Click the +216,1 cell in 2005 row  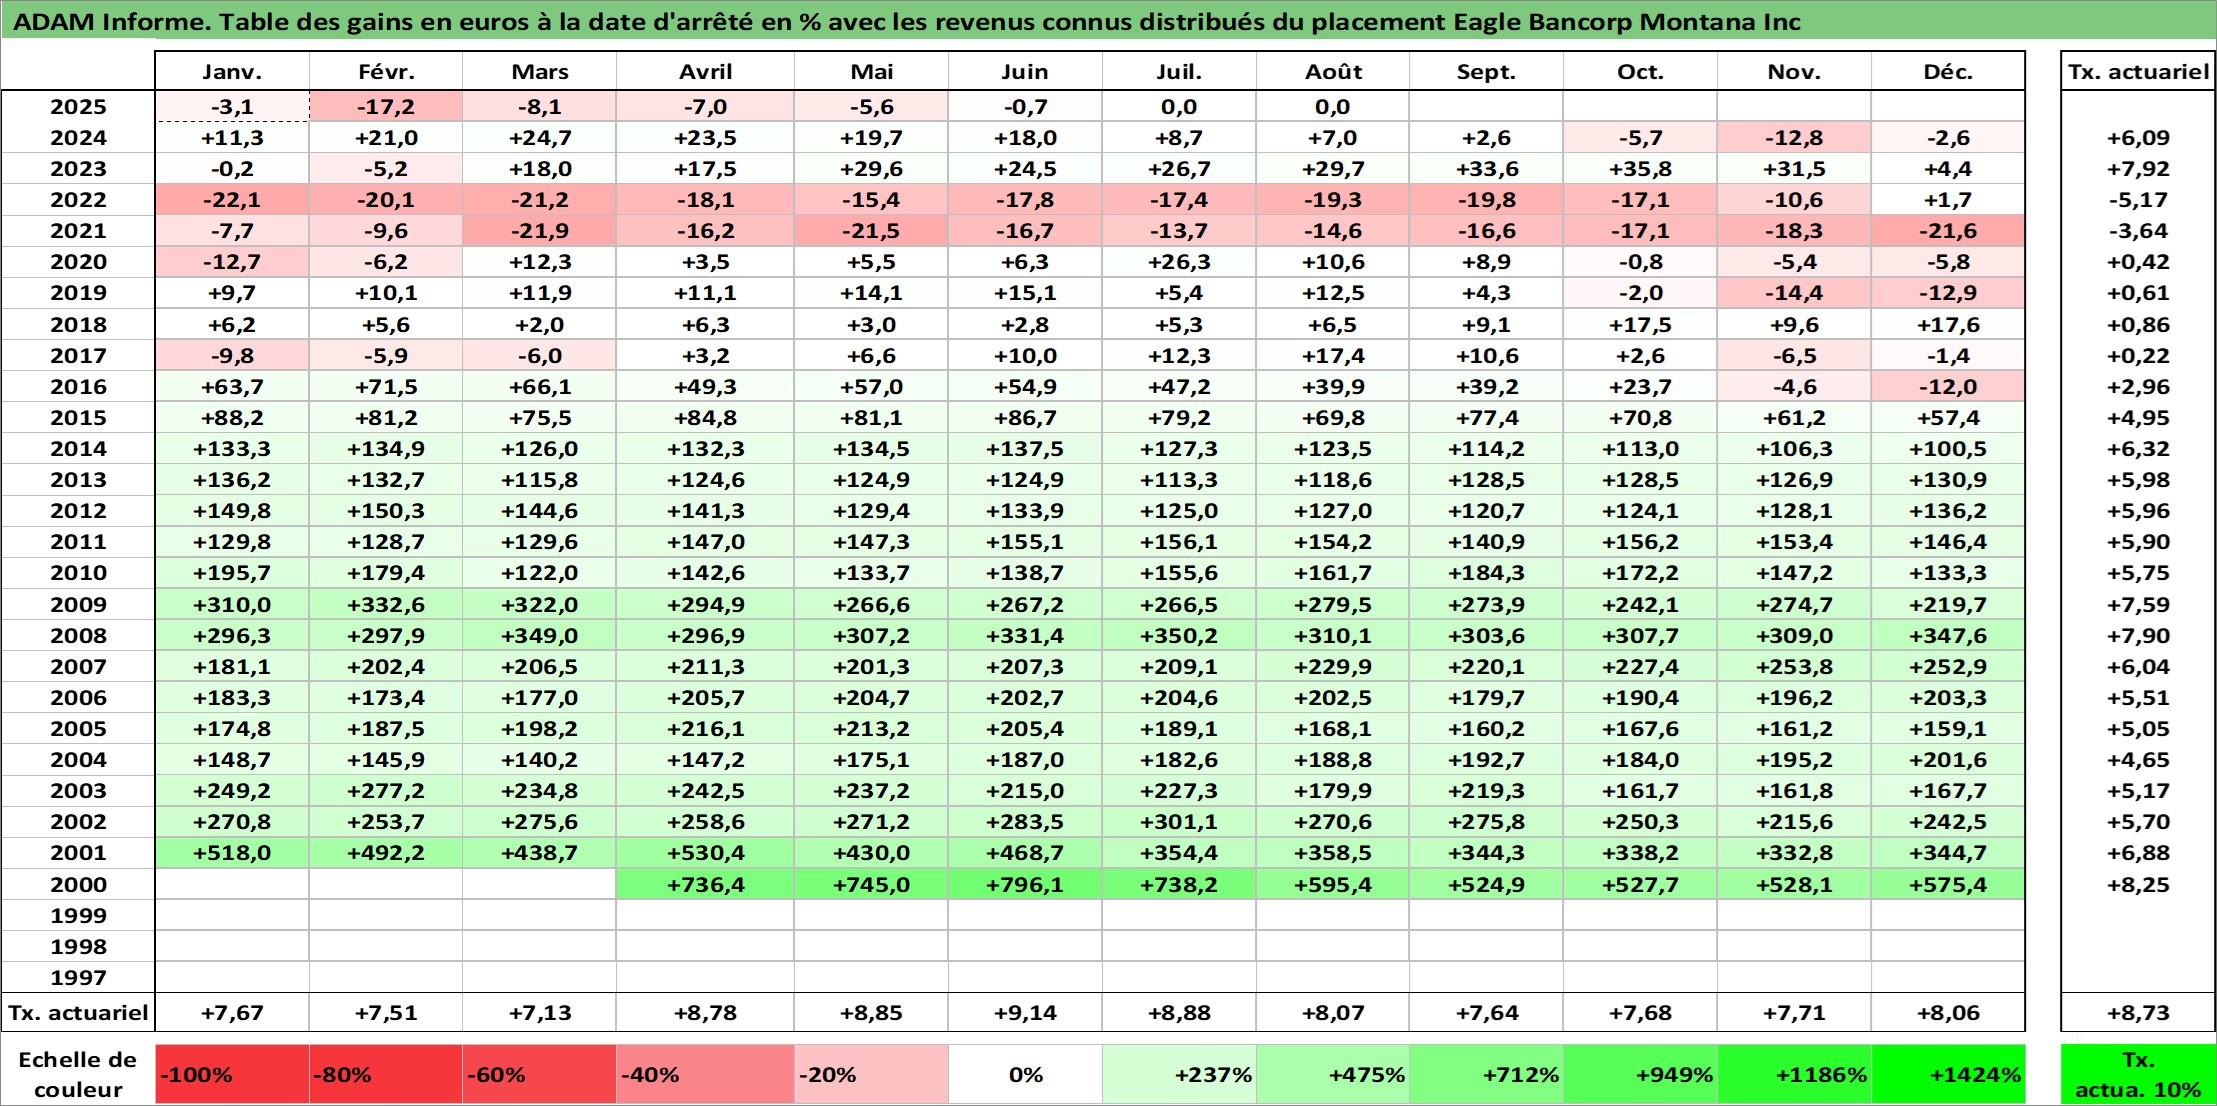click(x=705, y=729)
